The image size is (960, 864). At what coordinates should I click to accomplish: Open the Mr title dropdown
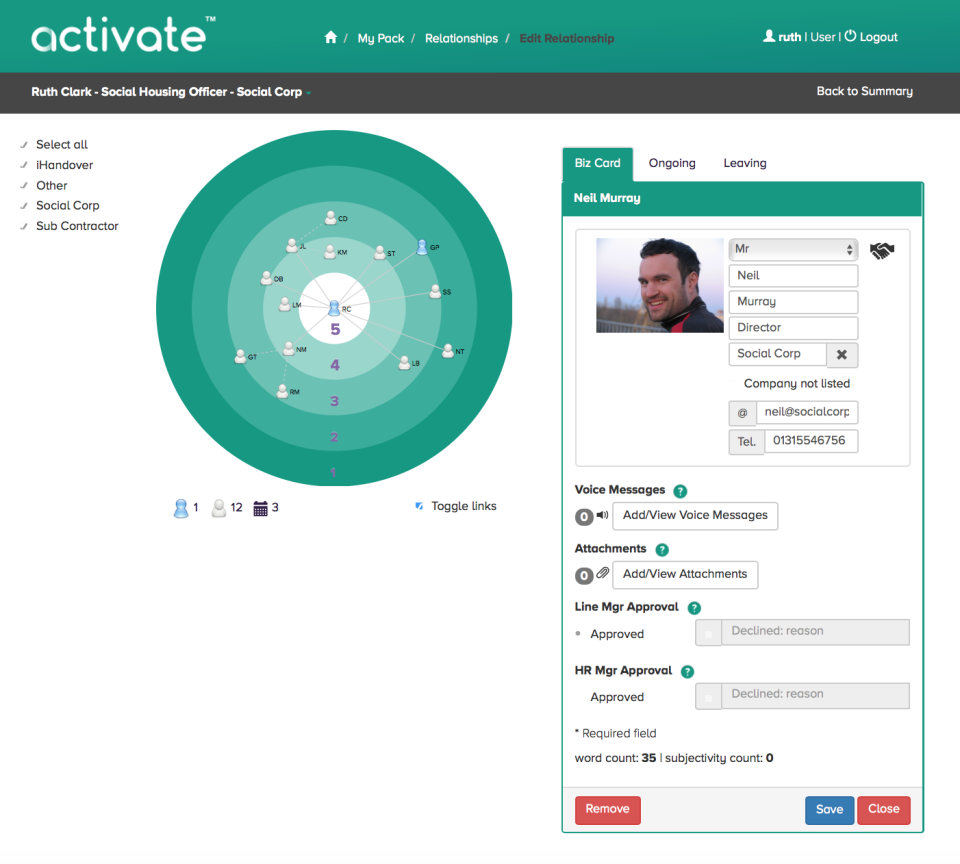tap(793, 249)
